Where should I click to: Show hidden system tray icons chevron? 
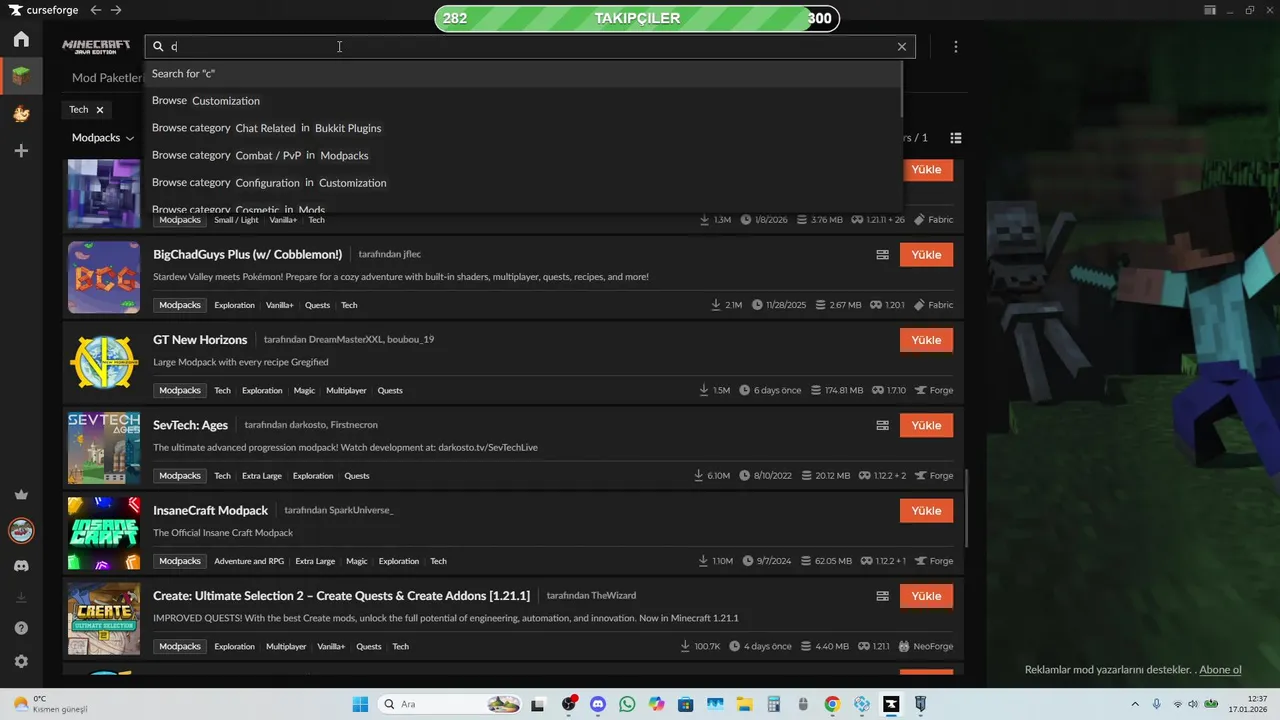click(x=1134, y=704)
